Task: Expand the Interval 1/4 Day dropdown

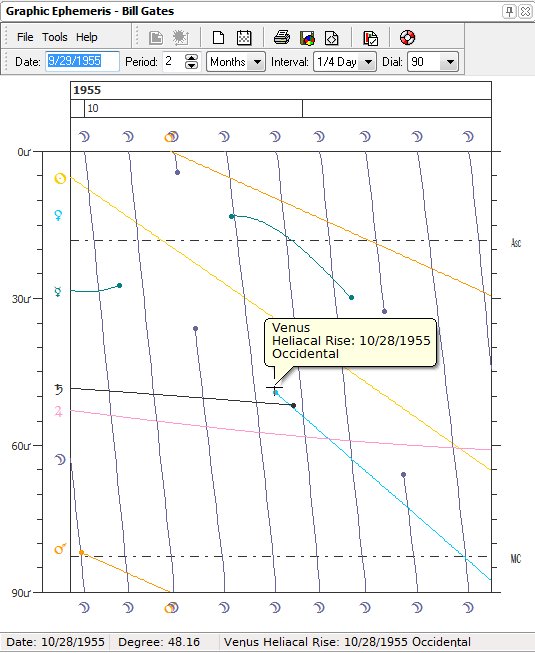Action: click(x=368, y=62)
